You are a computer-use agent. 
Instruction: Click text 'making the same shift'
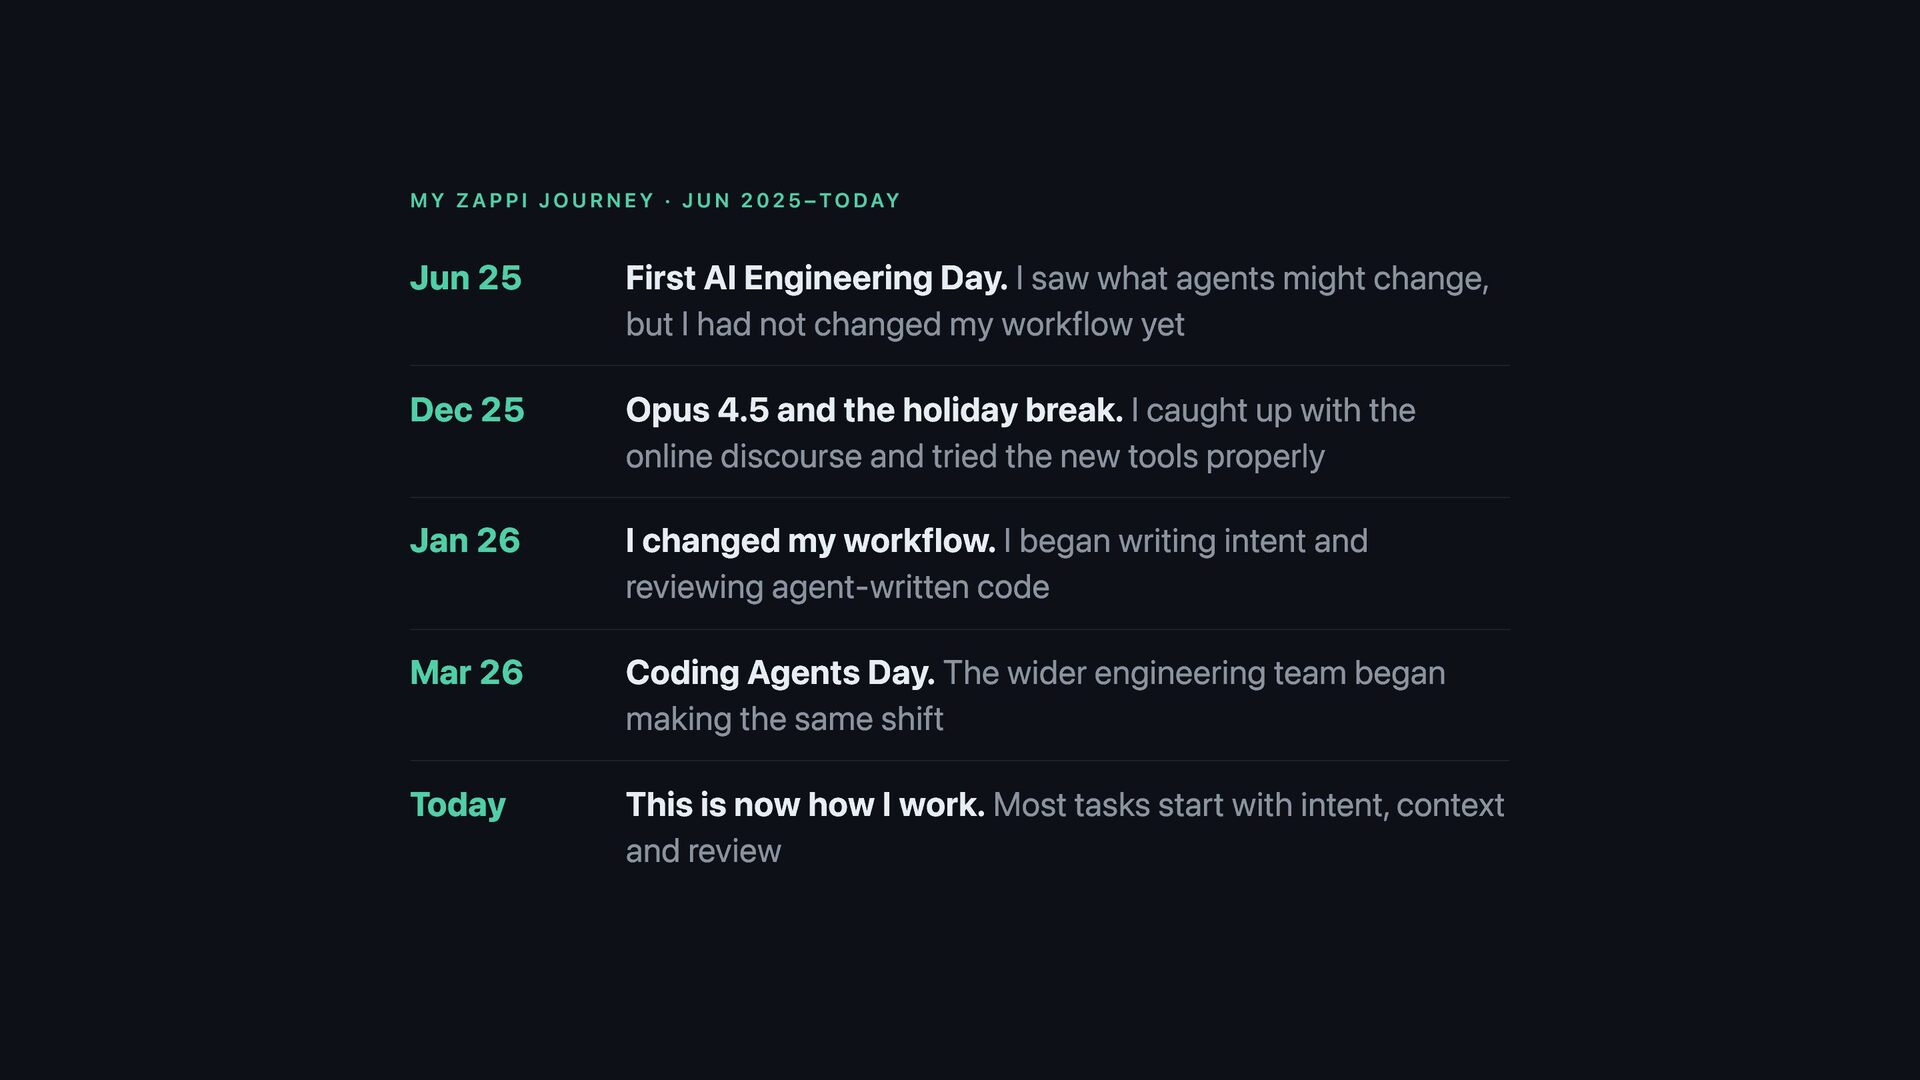click(785, 719)
